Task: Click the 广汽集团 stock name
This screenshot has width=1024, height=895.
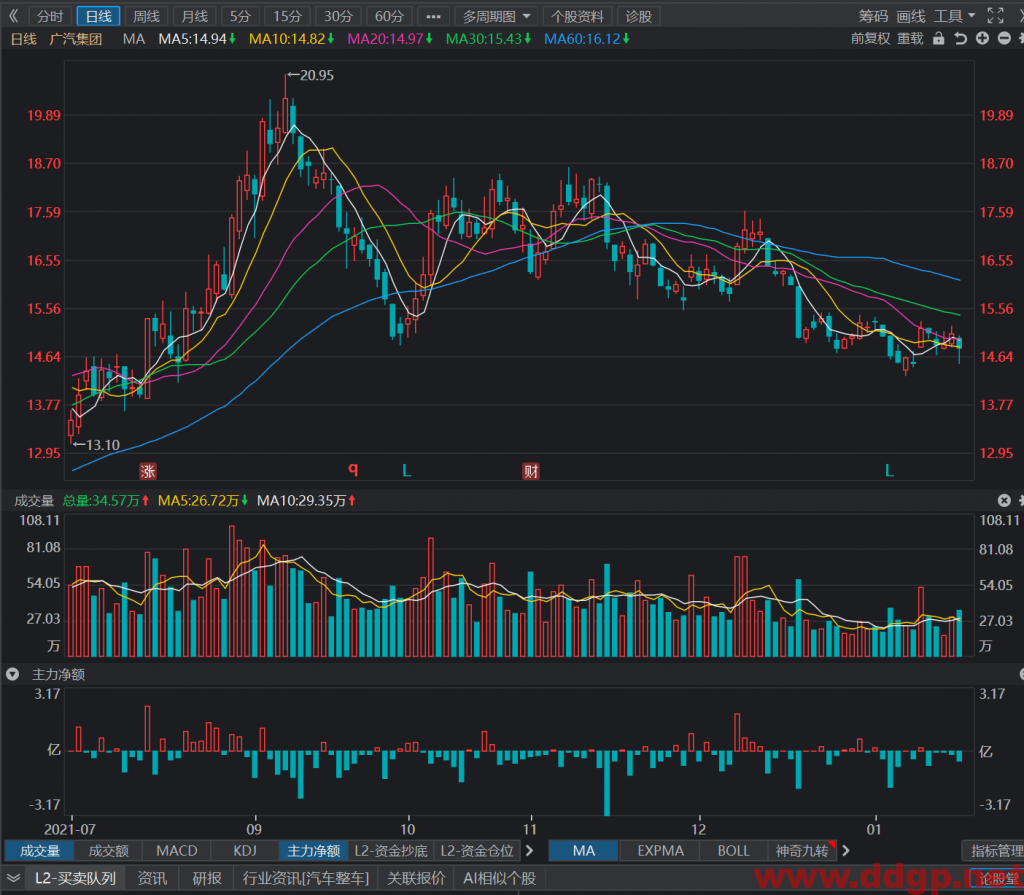Action: coord(76,39)
